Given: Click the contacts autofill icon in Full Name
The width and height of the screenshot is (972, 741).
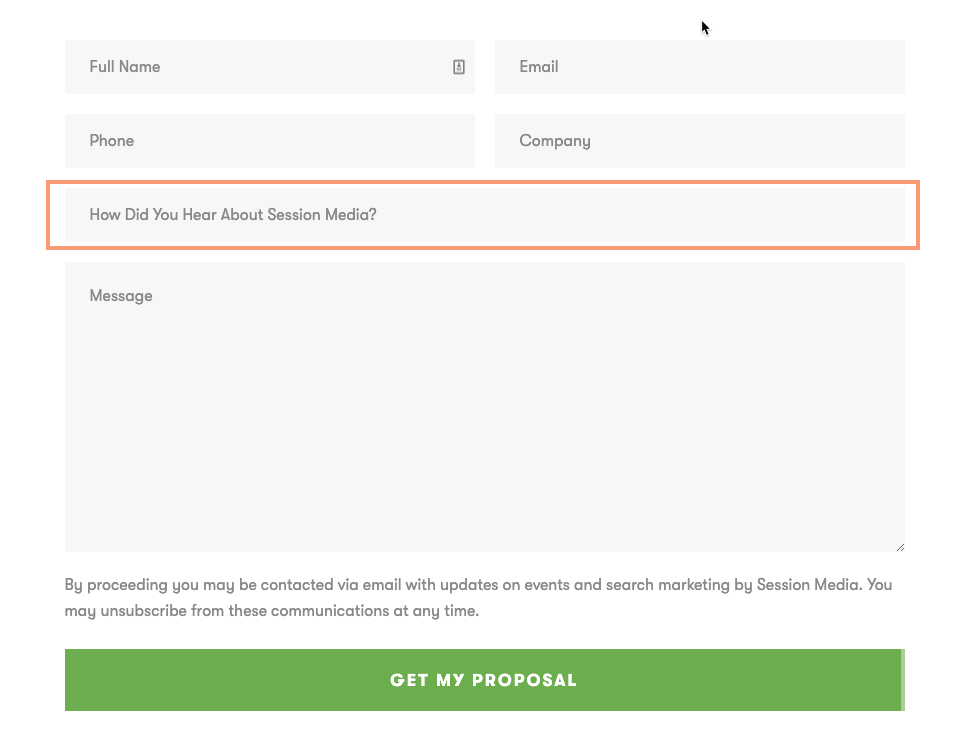Looking at the screenshot, I should coord(459,67).
